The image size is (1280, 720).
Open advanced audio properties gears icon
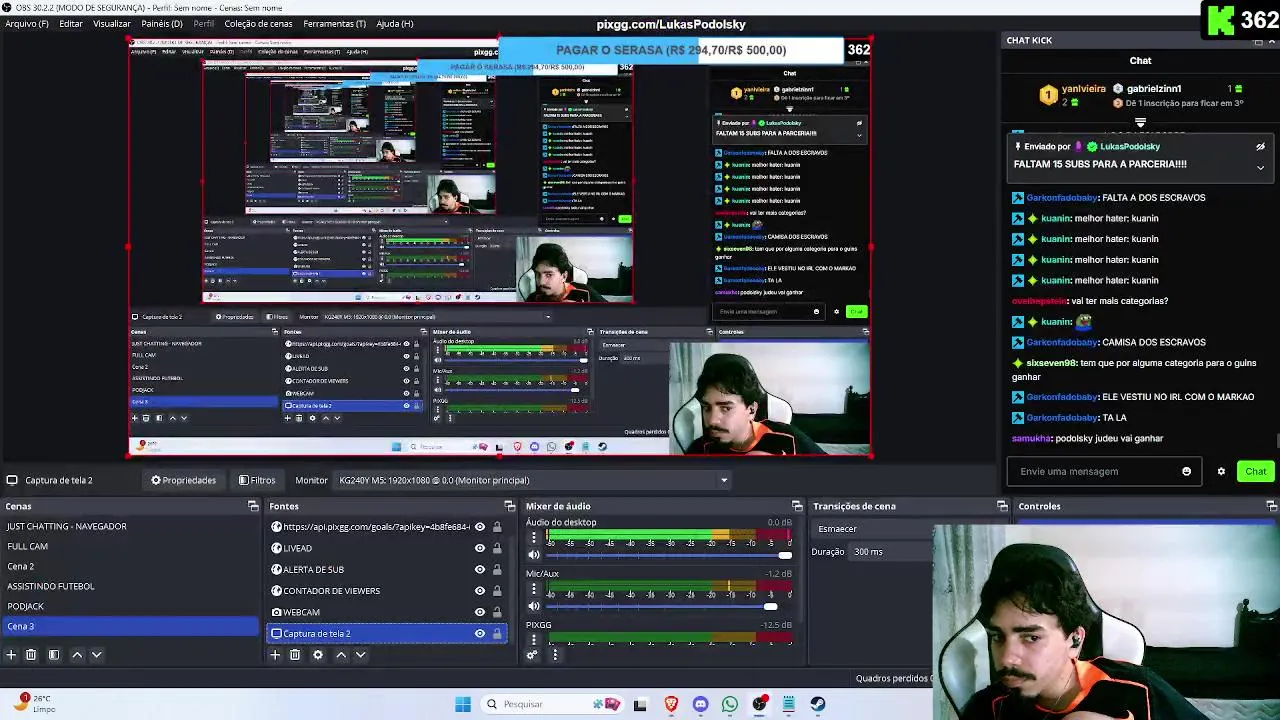[x=533, y=655]
